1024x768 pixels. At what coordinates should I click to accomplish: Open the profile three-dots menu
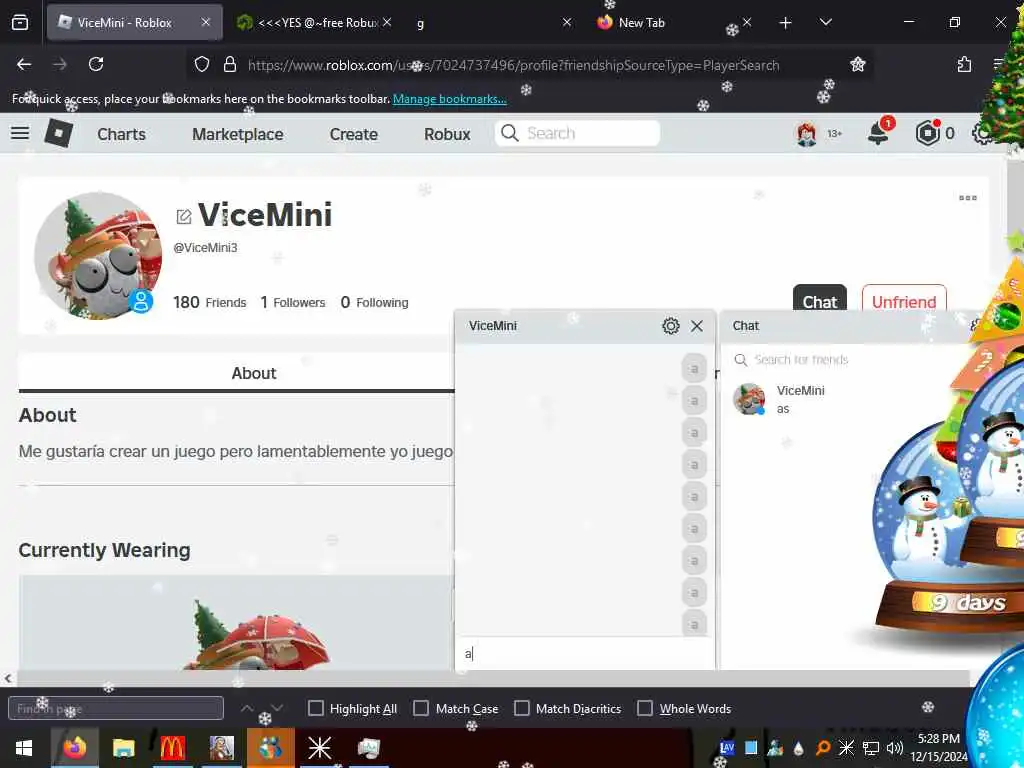968,198
